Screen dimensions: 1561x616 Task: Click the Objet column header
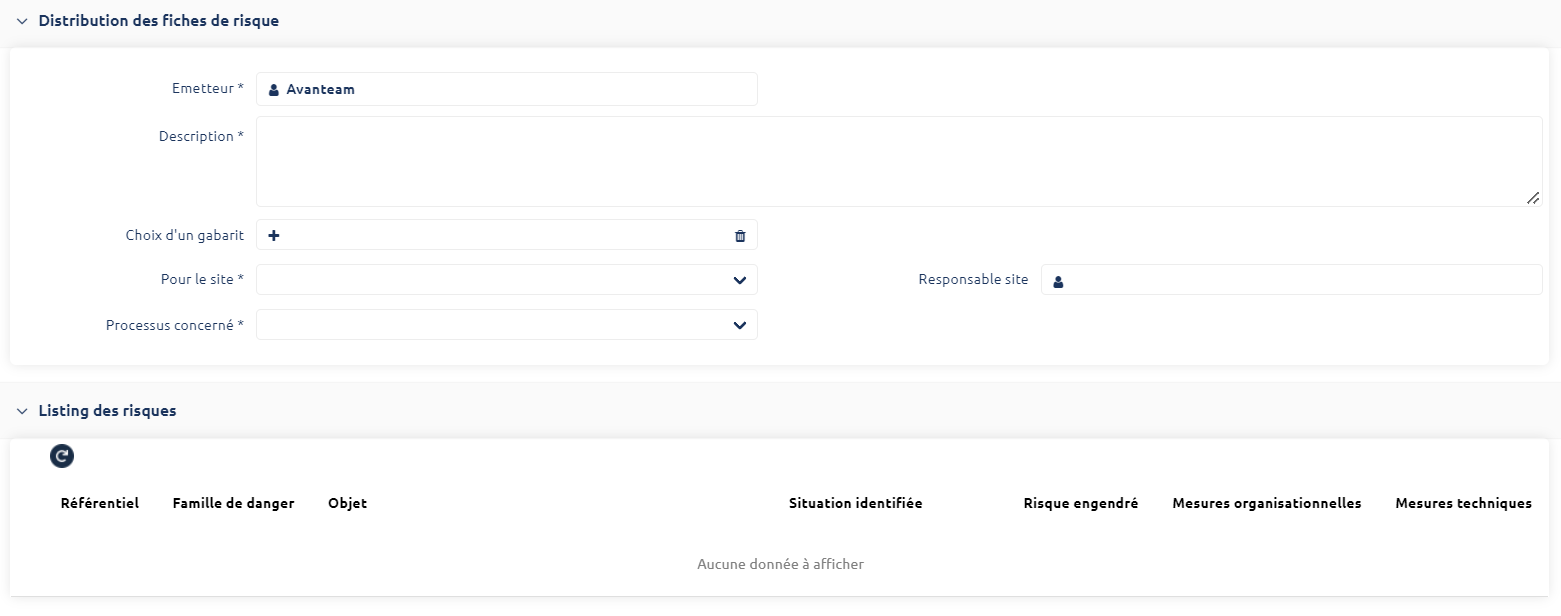tap(347, 503)
